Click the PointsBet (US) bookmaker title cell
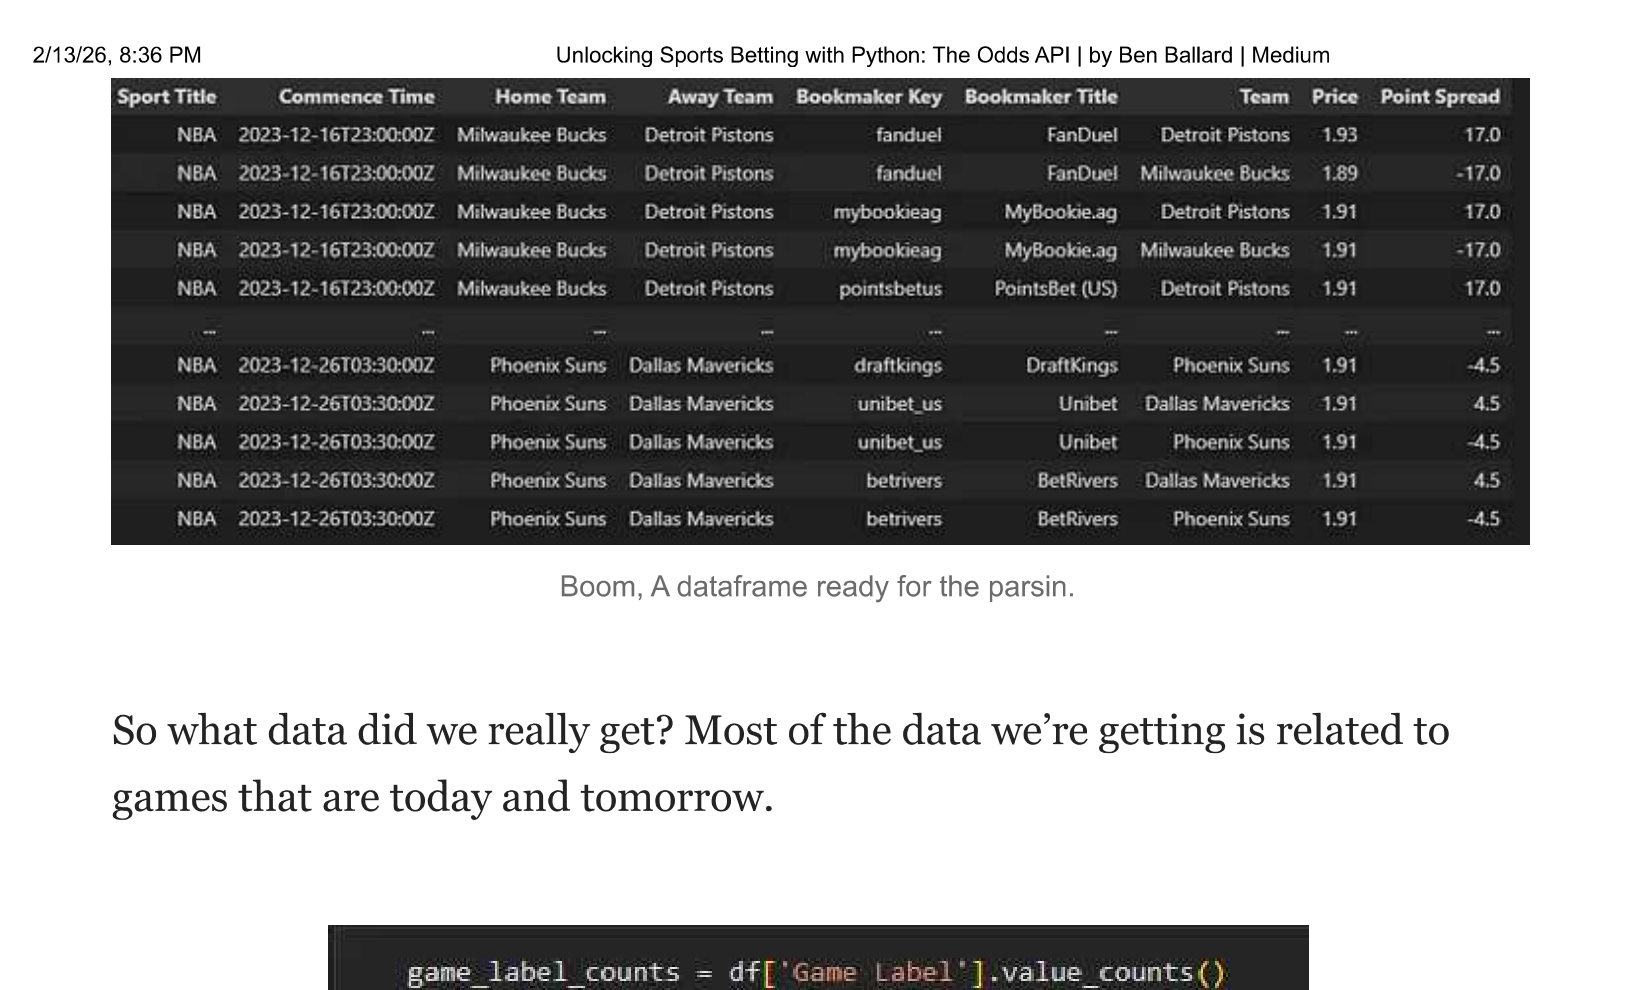 click(1055, 289)
